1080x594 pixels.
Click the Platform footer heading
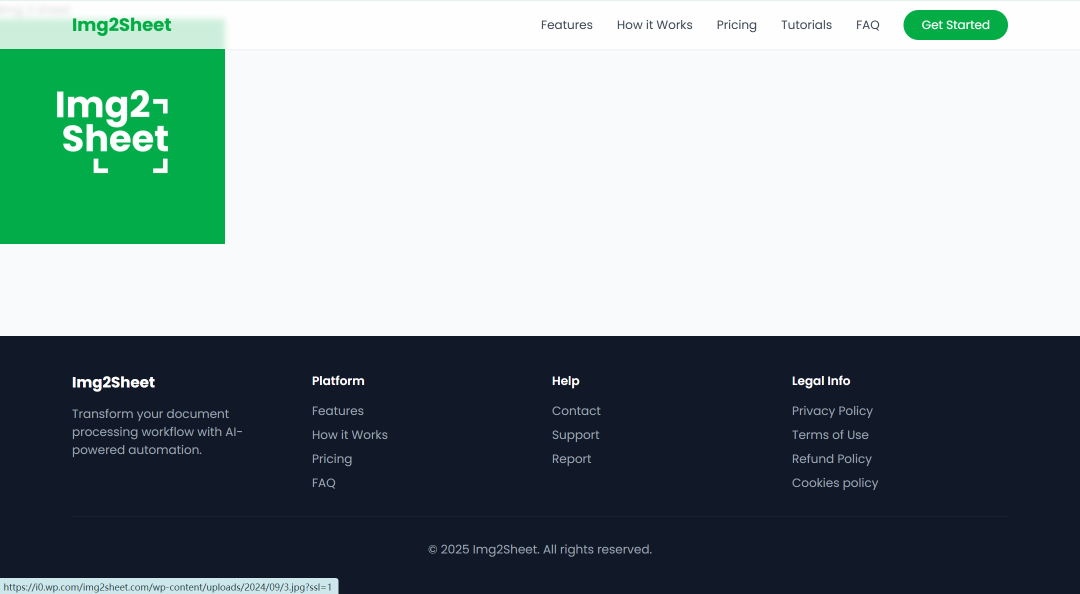tap(338, 381)
